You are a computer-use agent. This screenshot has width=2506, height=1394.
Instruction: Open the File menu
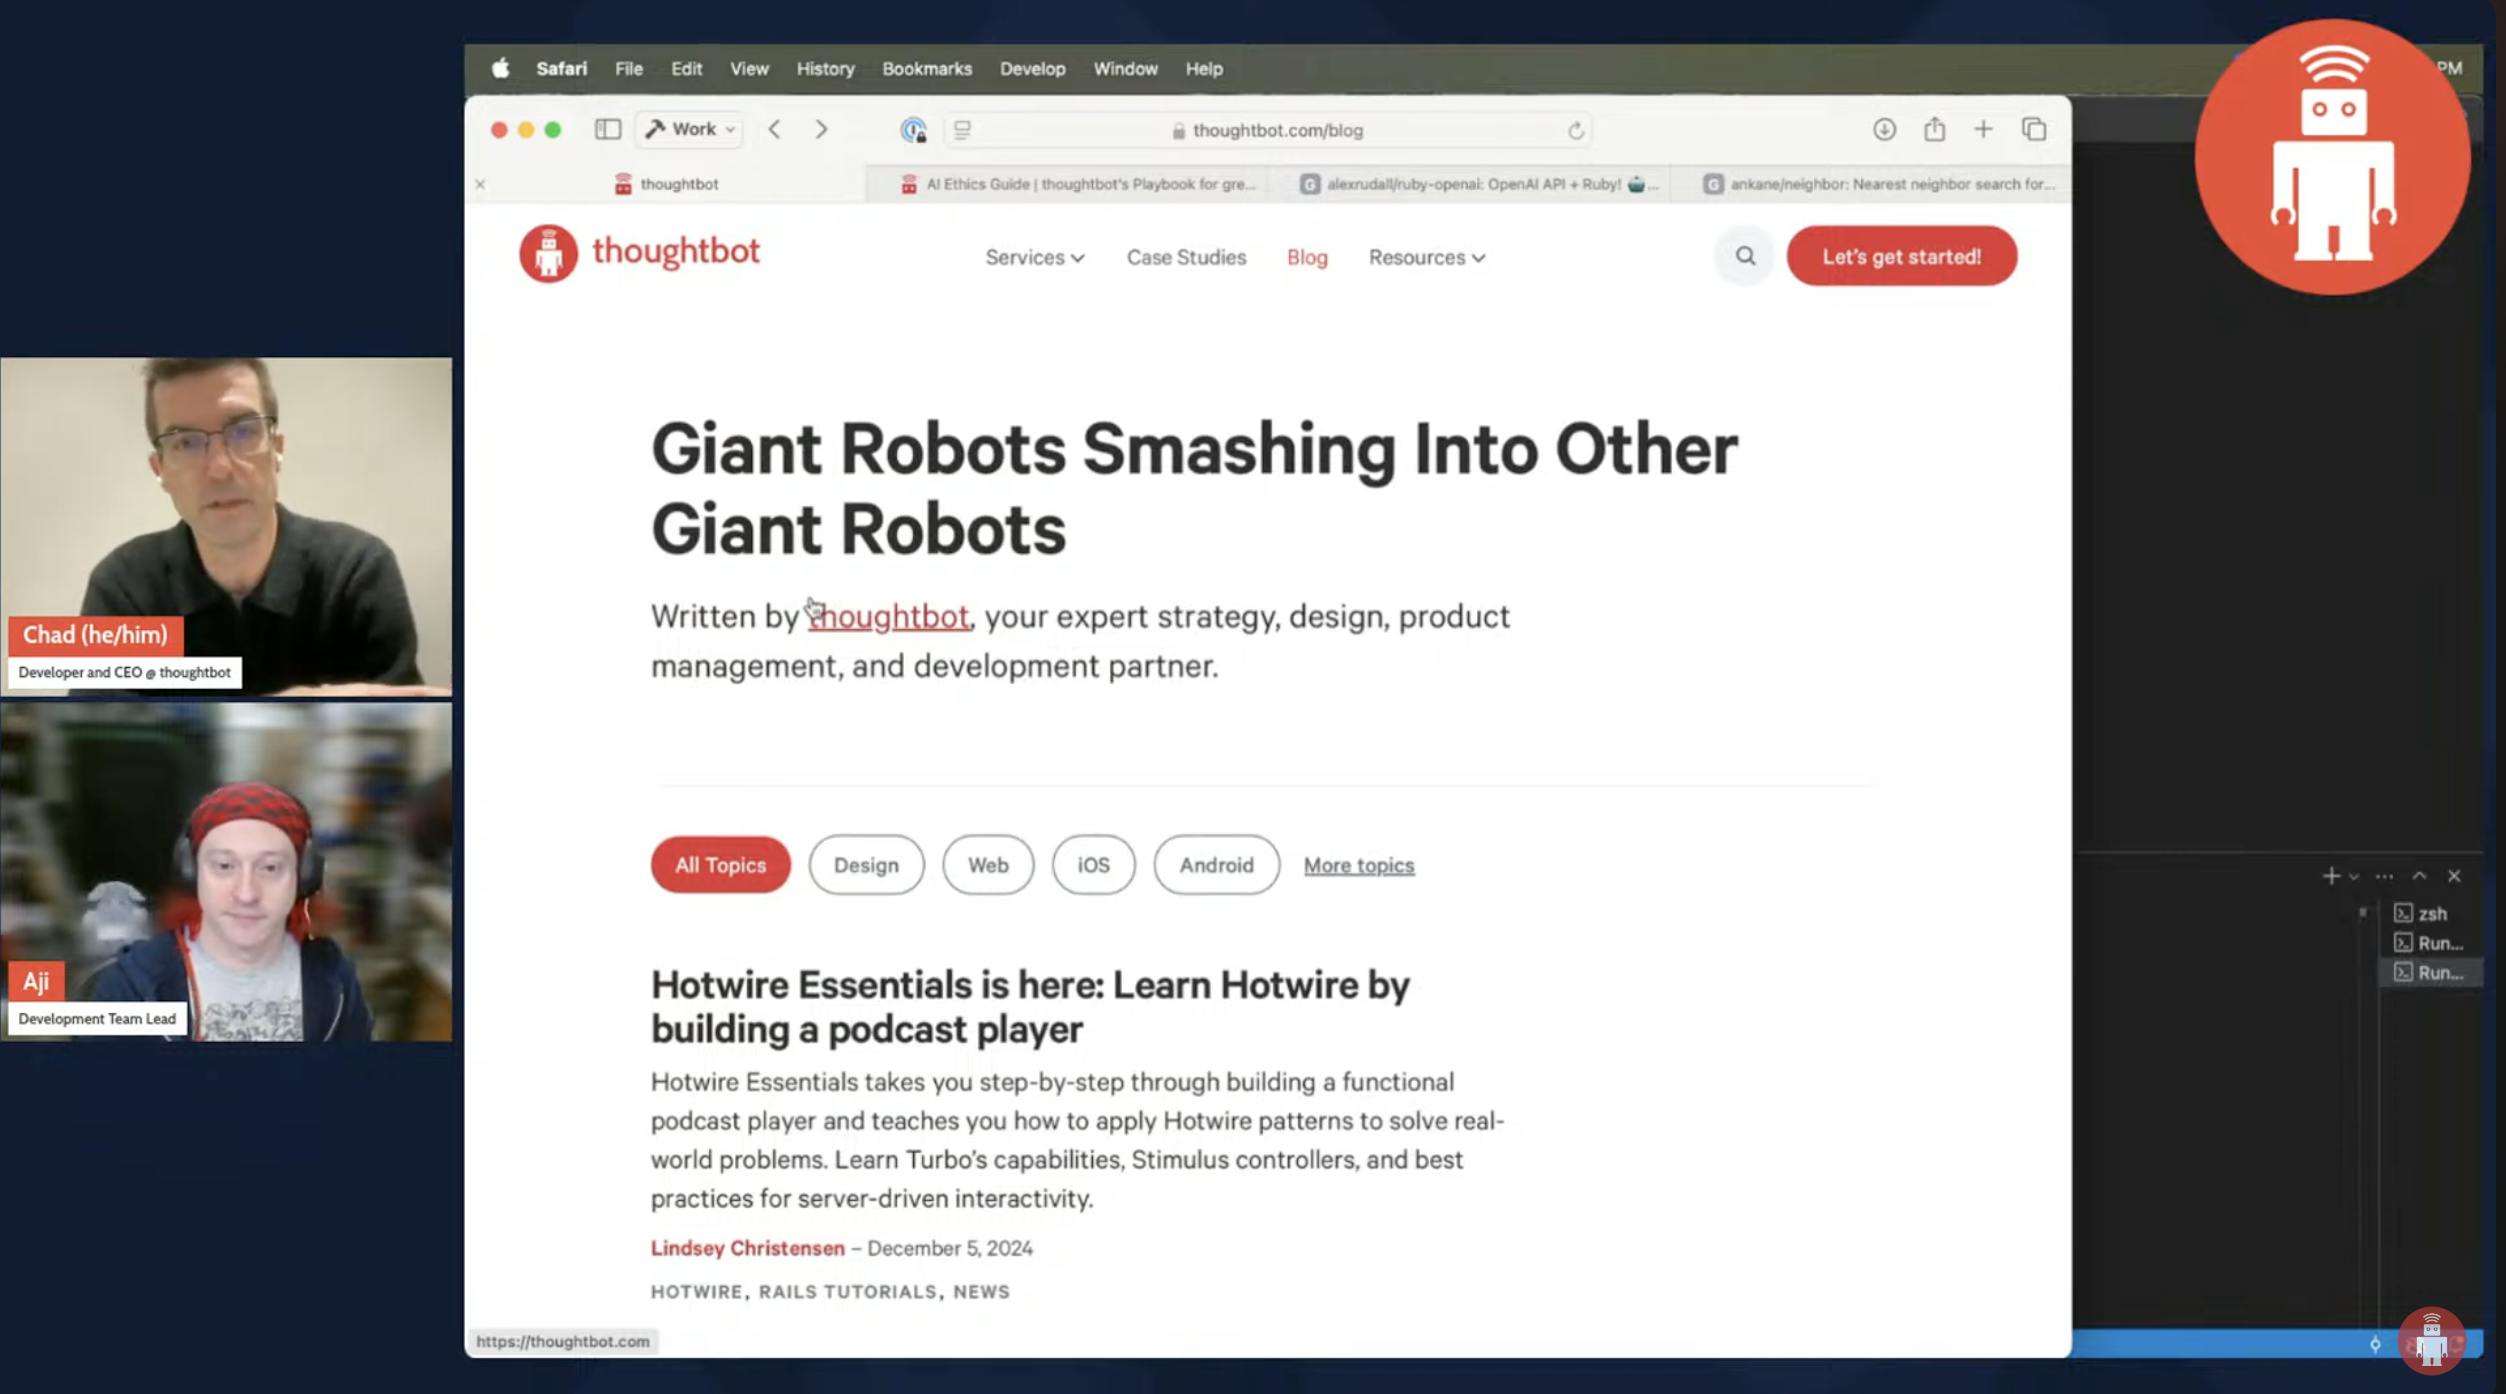pyautogui.click(x=628, y=68)
